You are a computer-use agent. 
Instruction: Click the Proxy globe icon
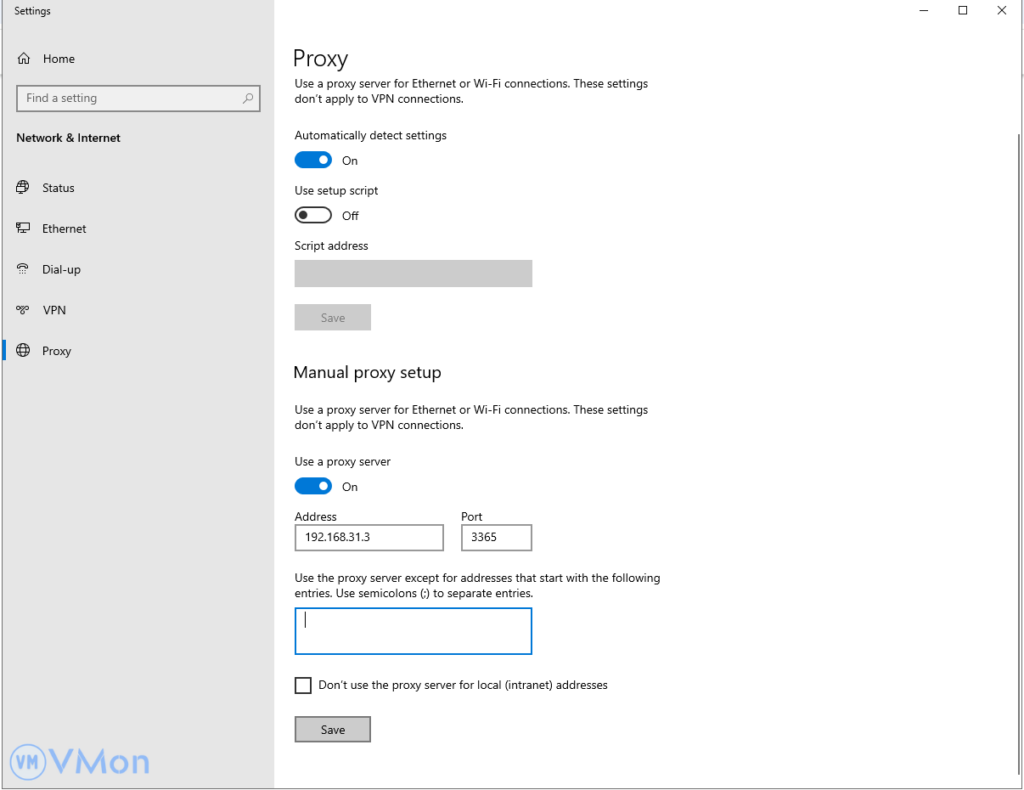point(23,351)
